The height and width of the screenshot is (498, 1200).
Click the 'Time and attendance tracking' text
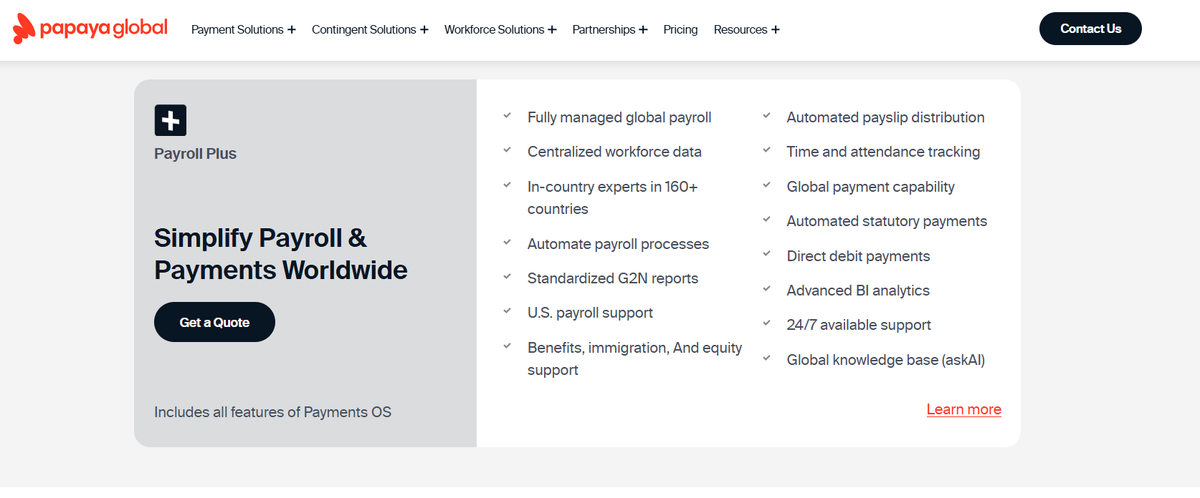click(883, 152)
